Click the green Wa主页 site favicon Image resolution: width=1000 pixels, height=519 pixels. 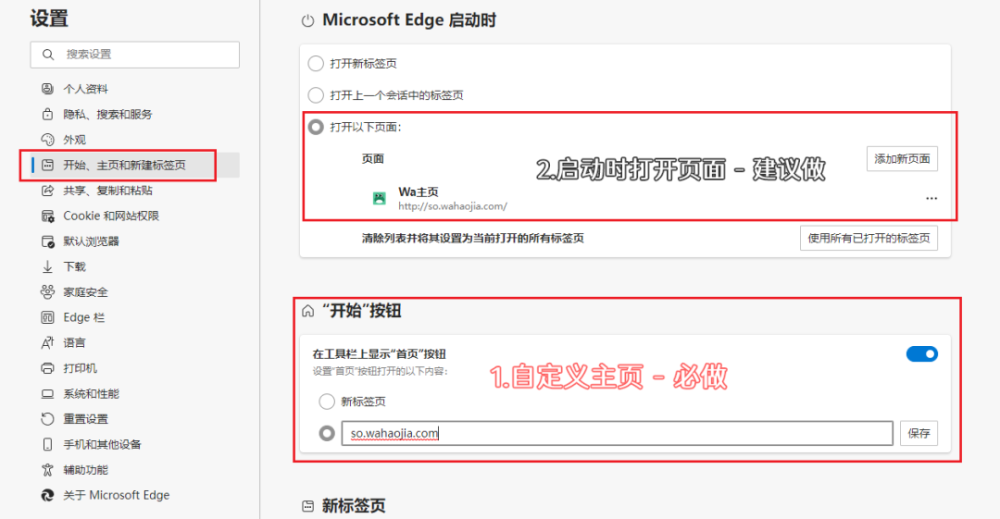379,198
